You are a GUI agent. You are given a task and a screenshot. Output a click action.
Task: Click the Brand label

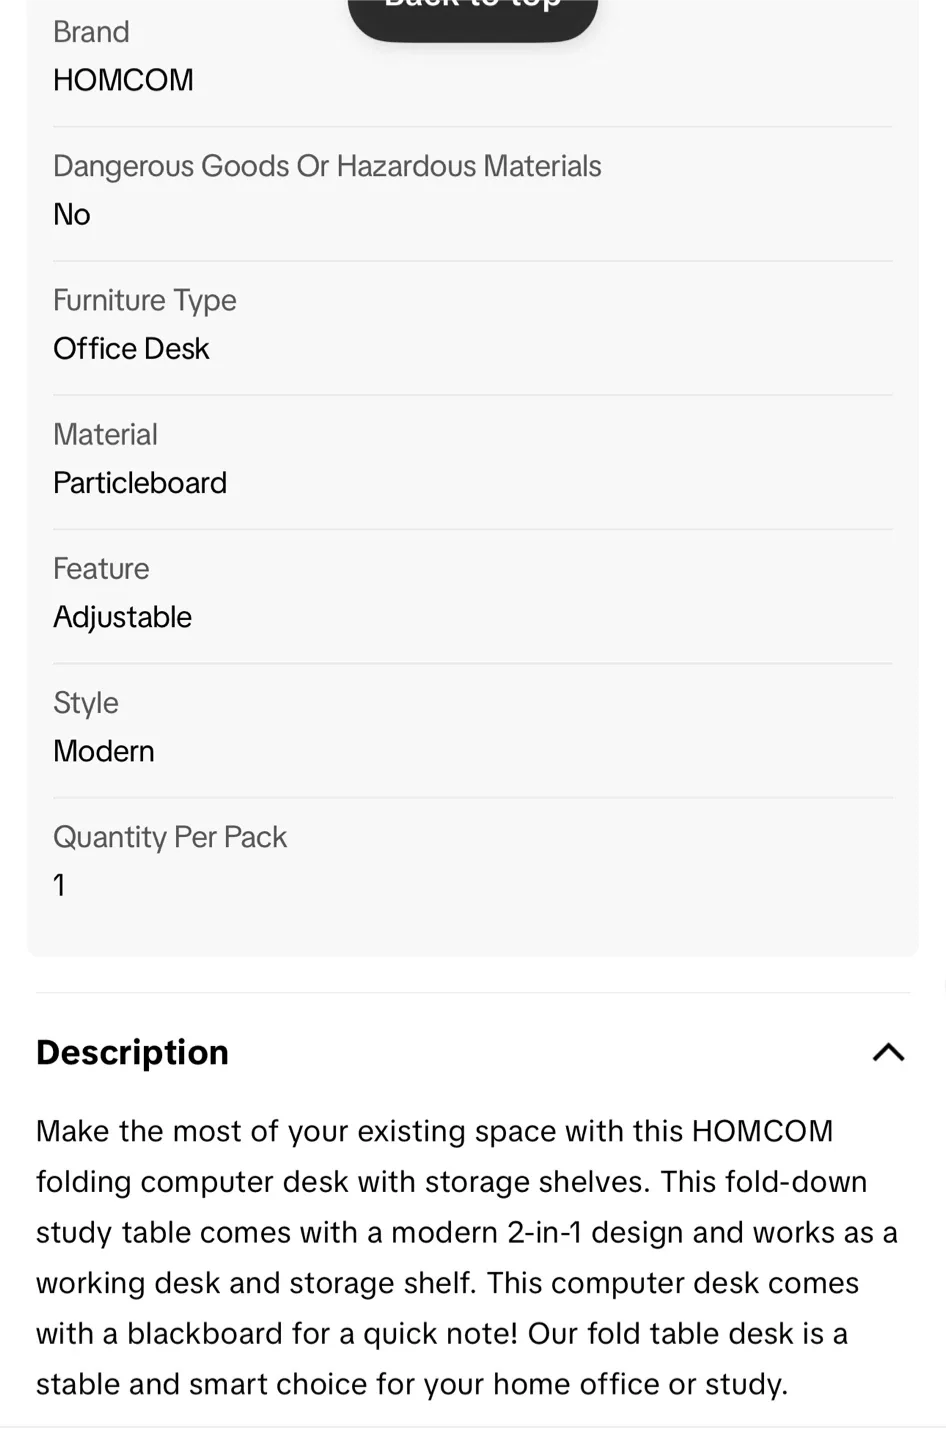pyautogui.click(x=91, y=31)
